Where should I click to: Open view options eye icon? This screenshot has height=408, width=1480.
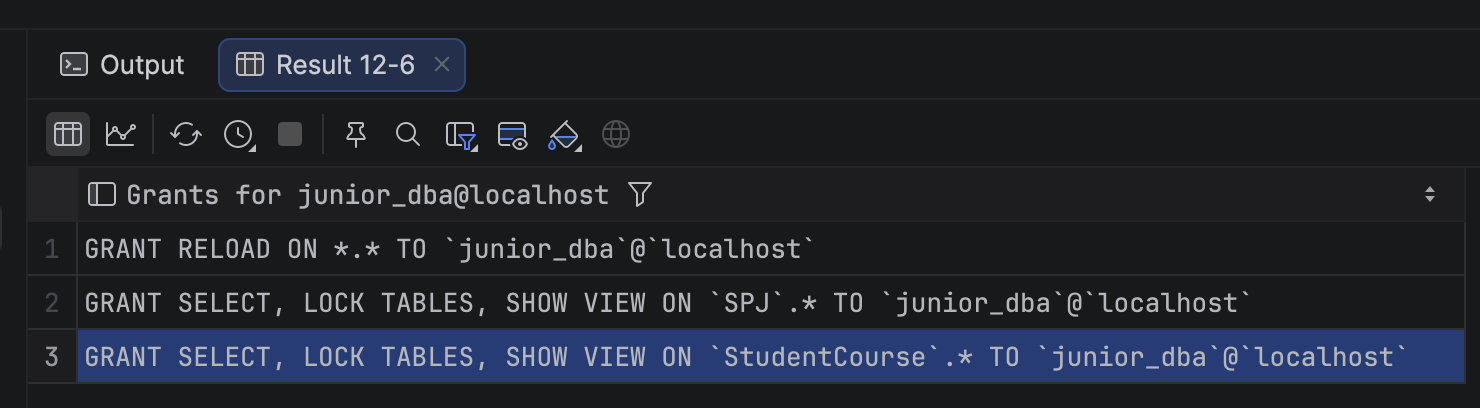click(513, 135)
